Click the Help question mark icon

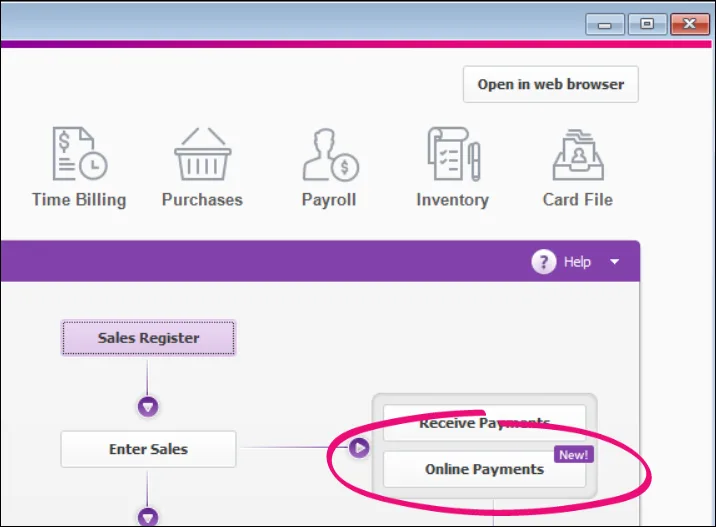coord(543,262)
